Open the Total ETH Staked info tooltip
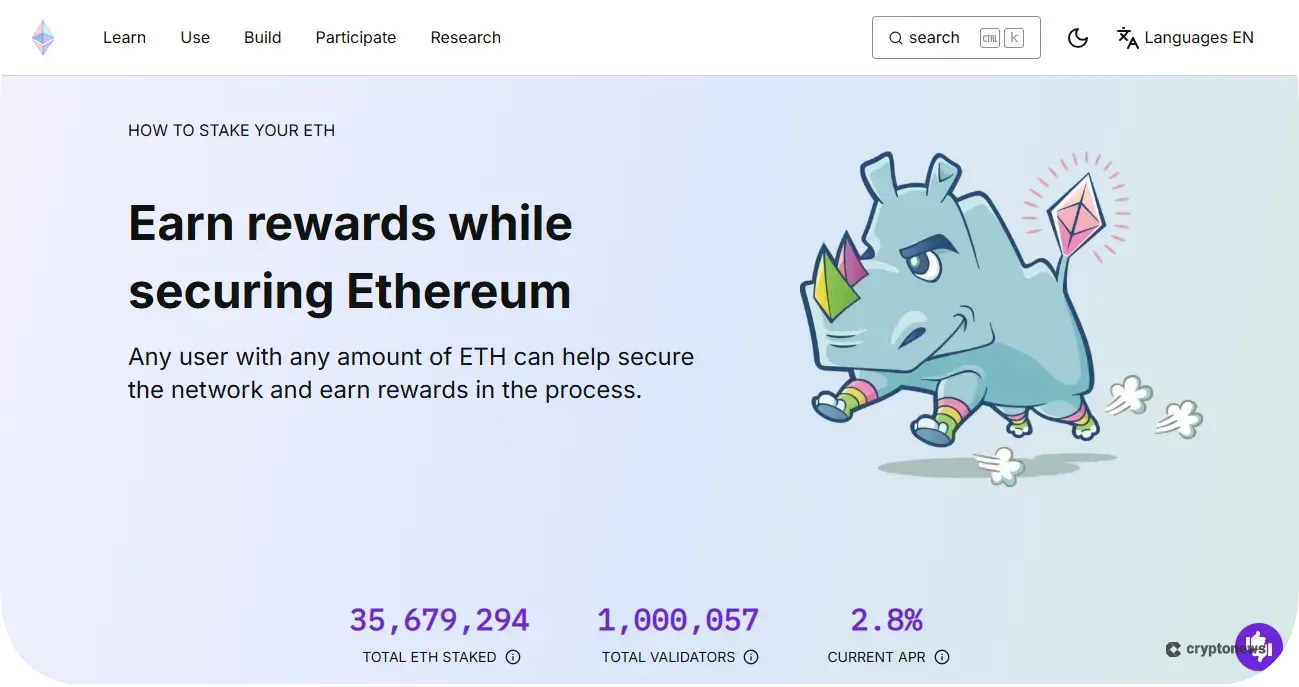The image size is (1299, 687). pyautogui.click(x=513, y=657)
